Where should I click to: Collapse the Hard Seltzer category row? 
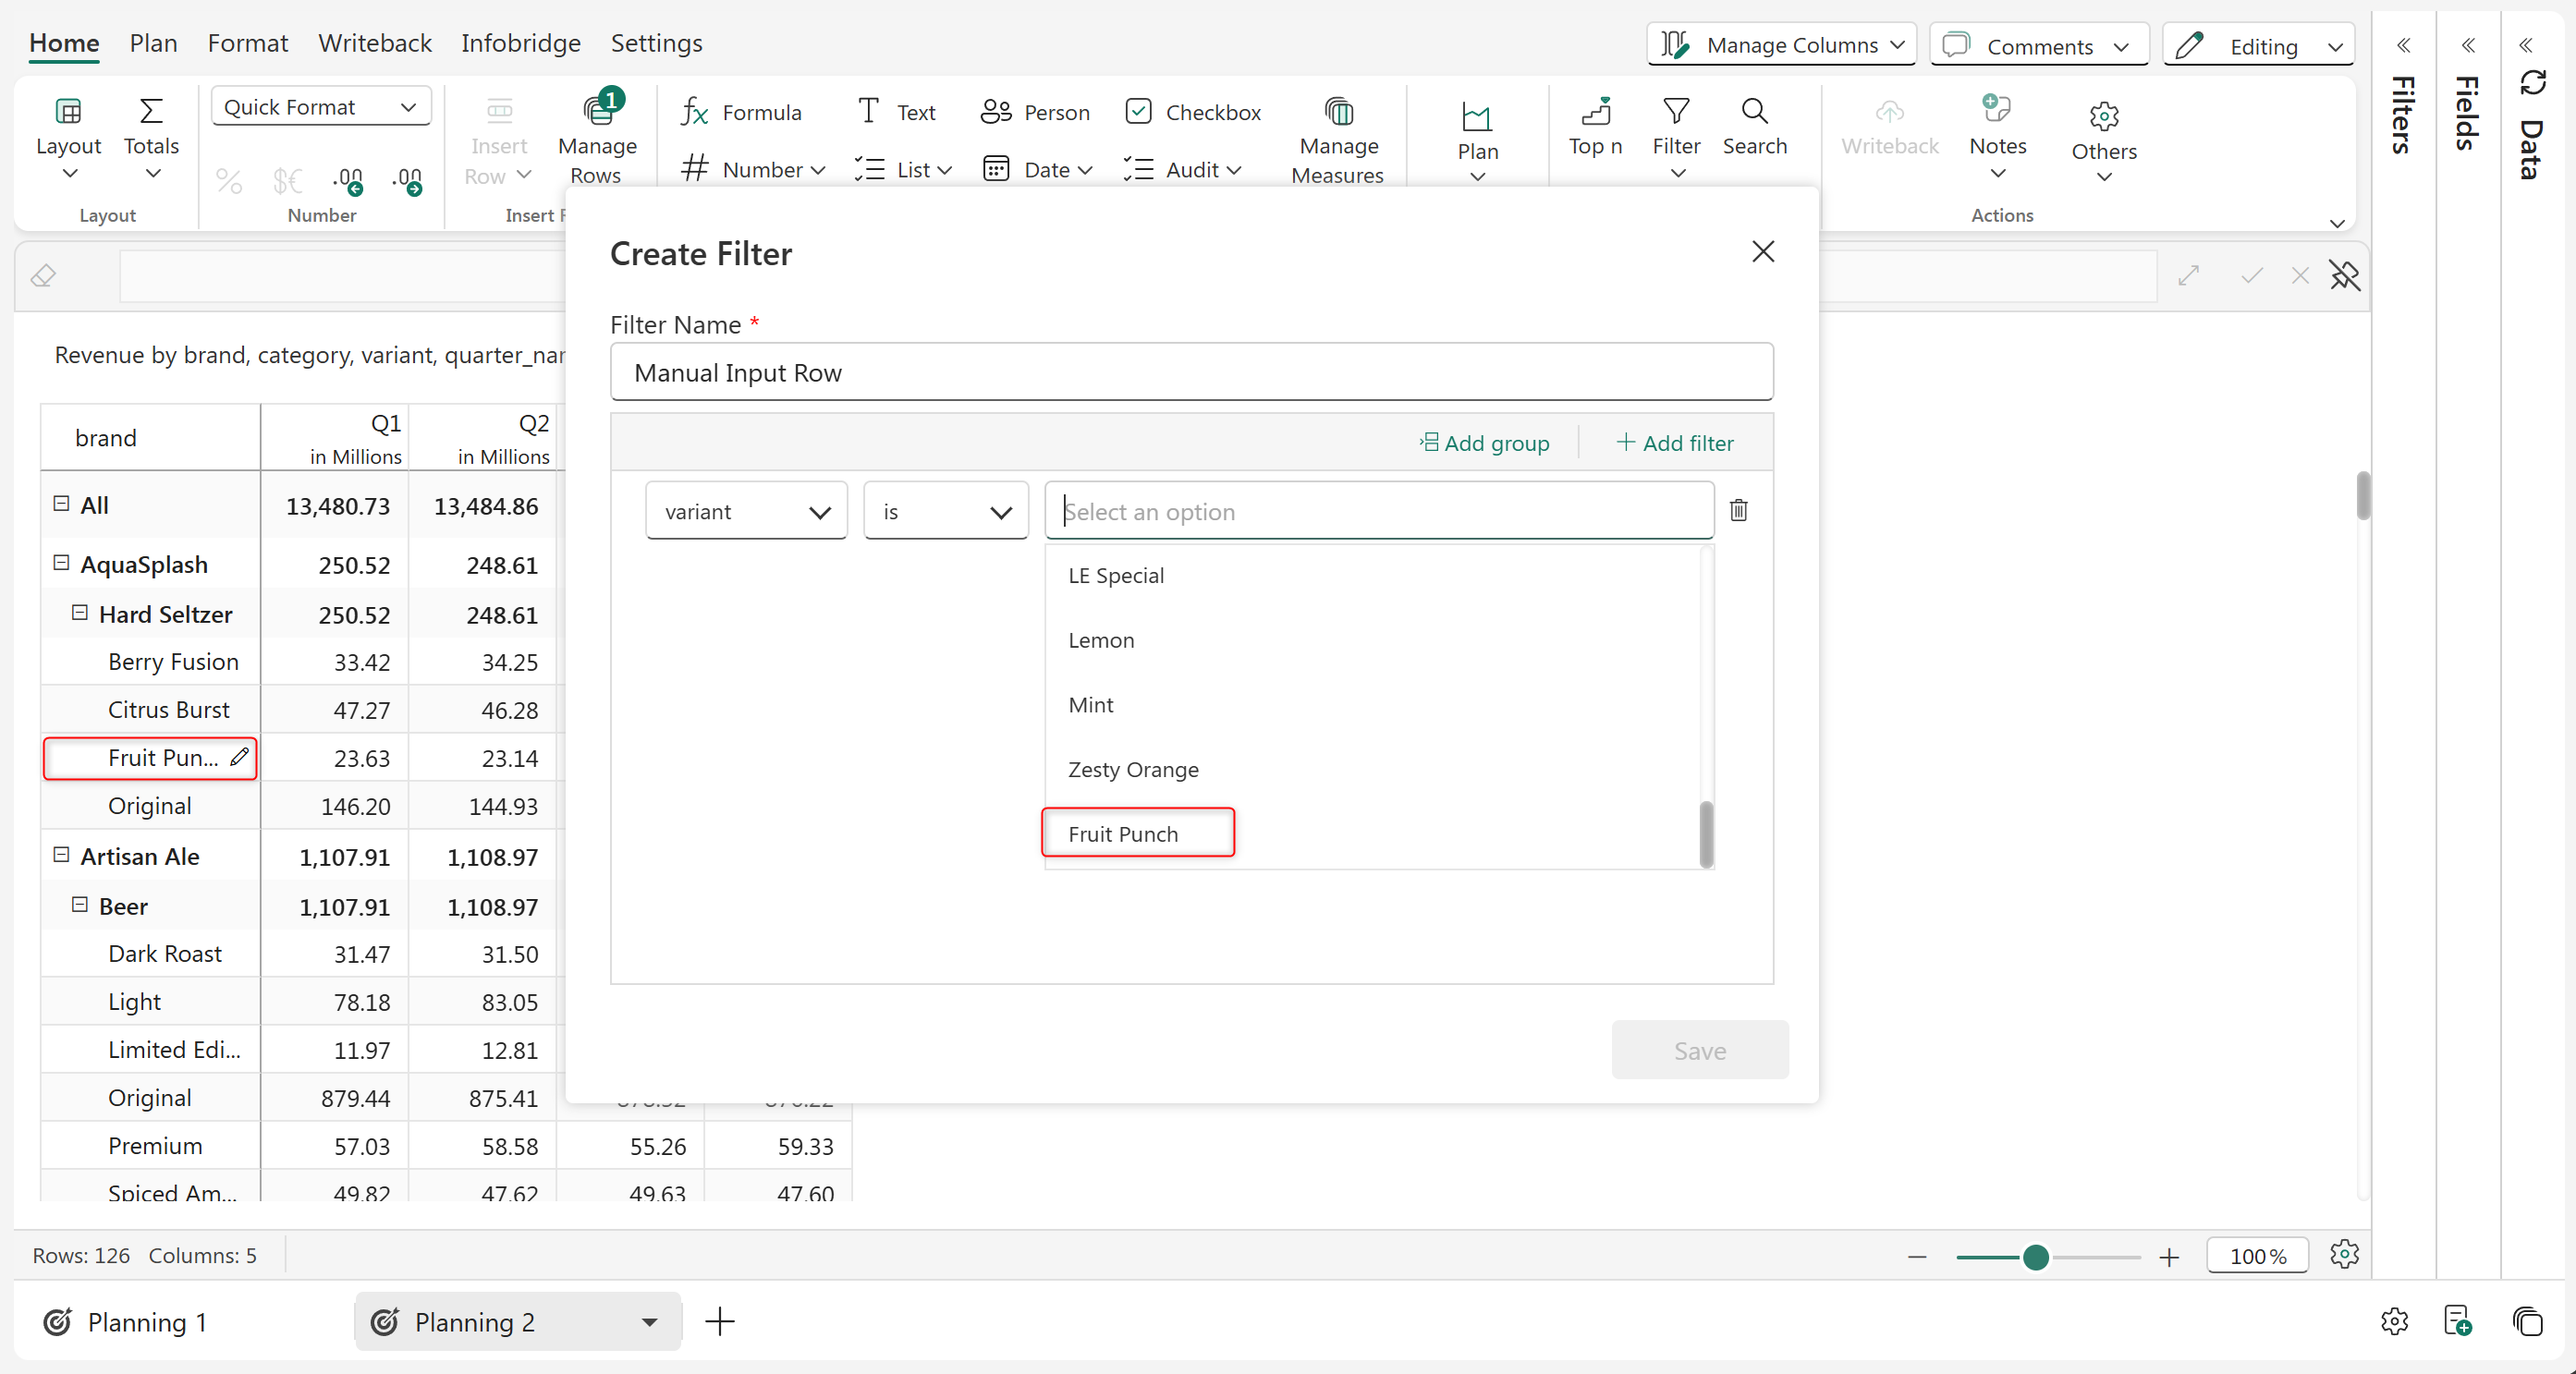80,613
